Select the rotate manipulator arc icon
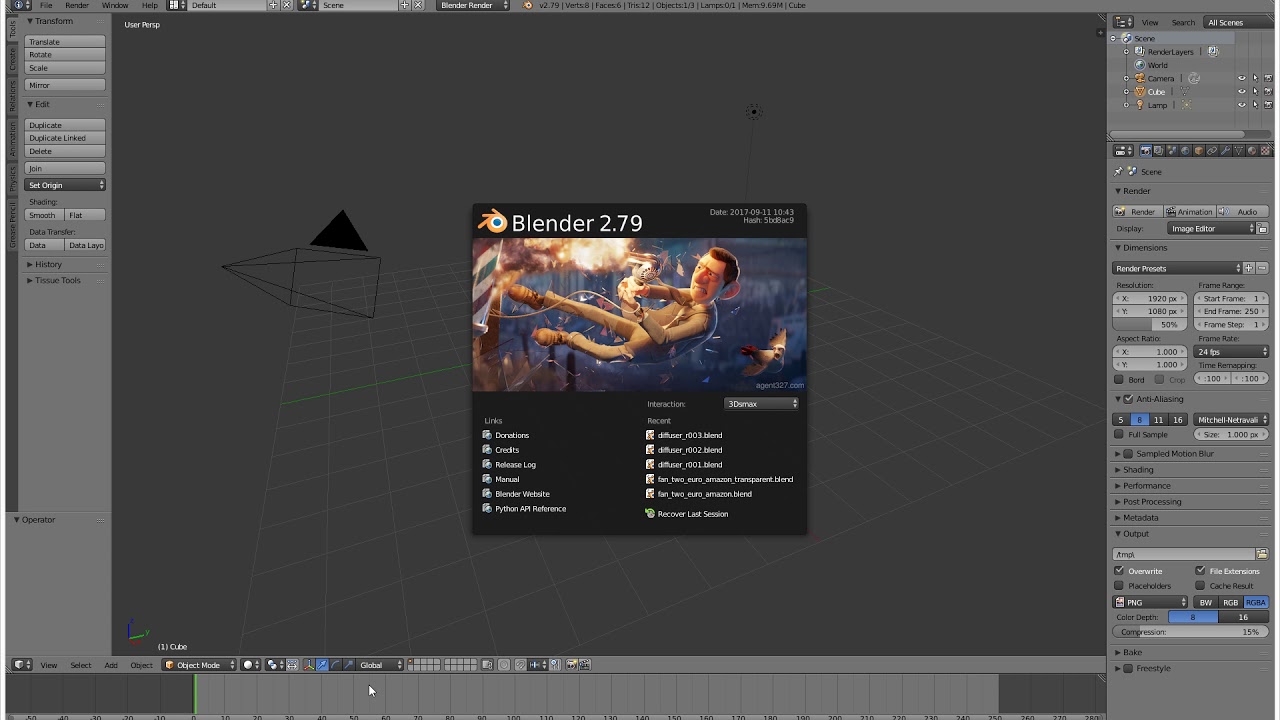 point(335,665)
